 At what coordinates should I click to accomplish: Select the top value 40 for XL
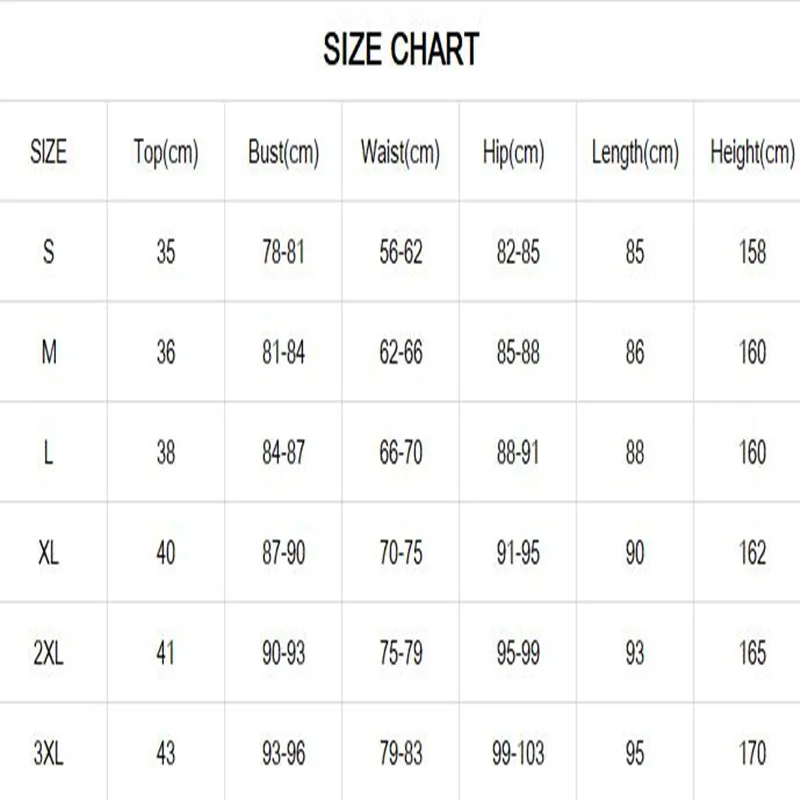[x=166, y=552]
